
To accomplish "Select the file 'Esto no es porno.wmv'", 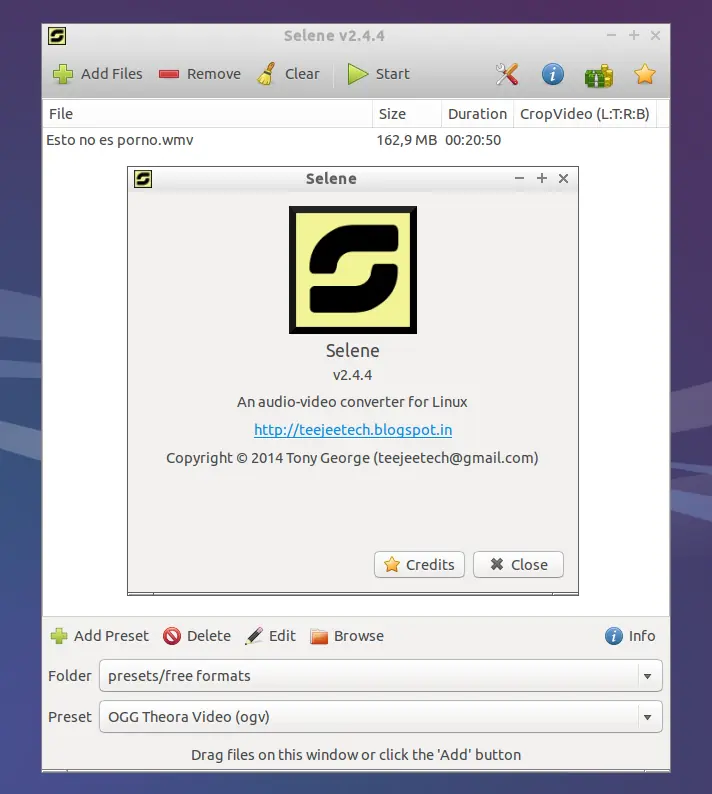I will coord(120,140).
